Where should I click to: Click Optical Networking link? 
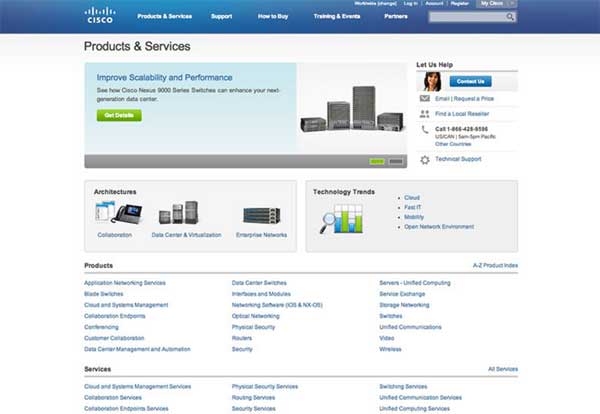256,316
